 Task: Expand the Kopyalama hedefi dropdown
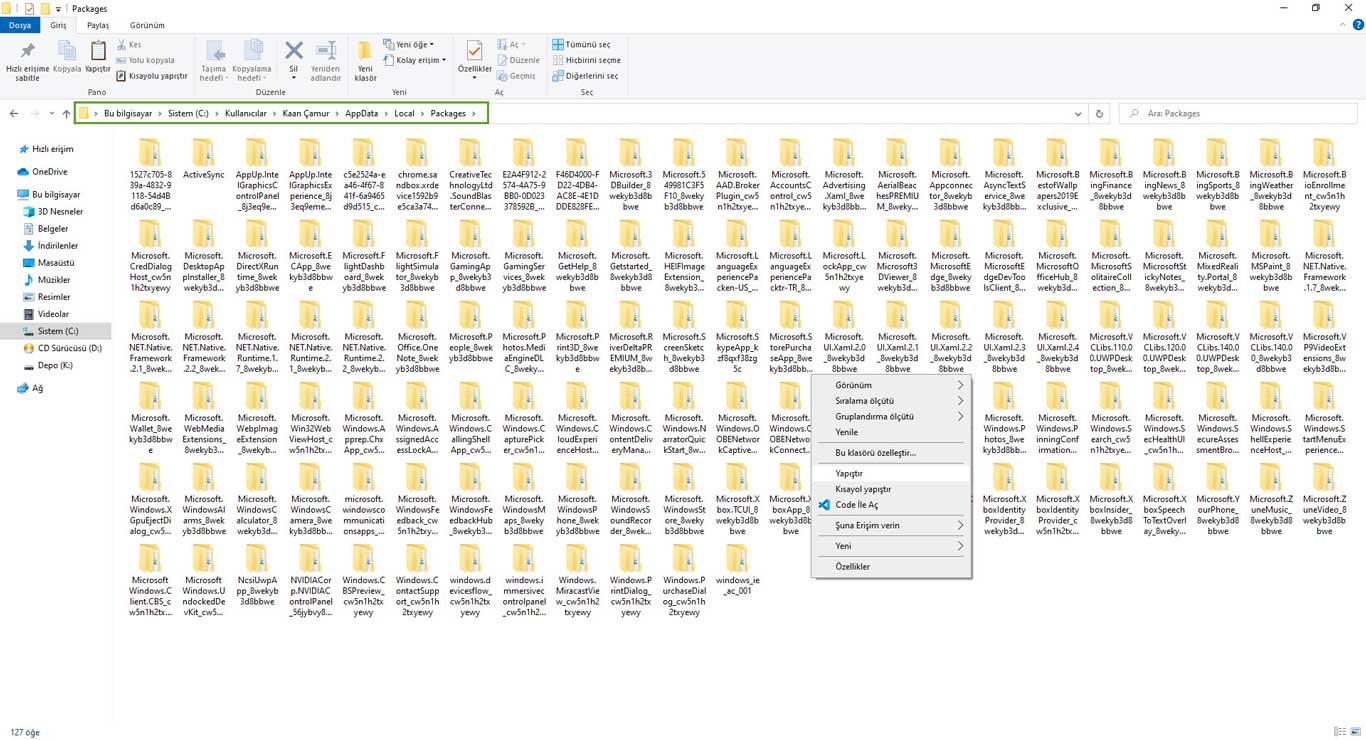tap(253, 72)
